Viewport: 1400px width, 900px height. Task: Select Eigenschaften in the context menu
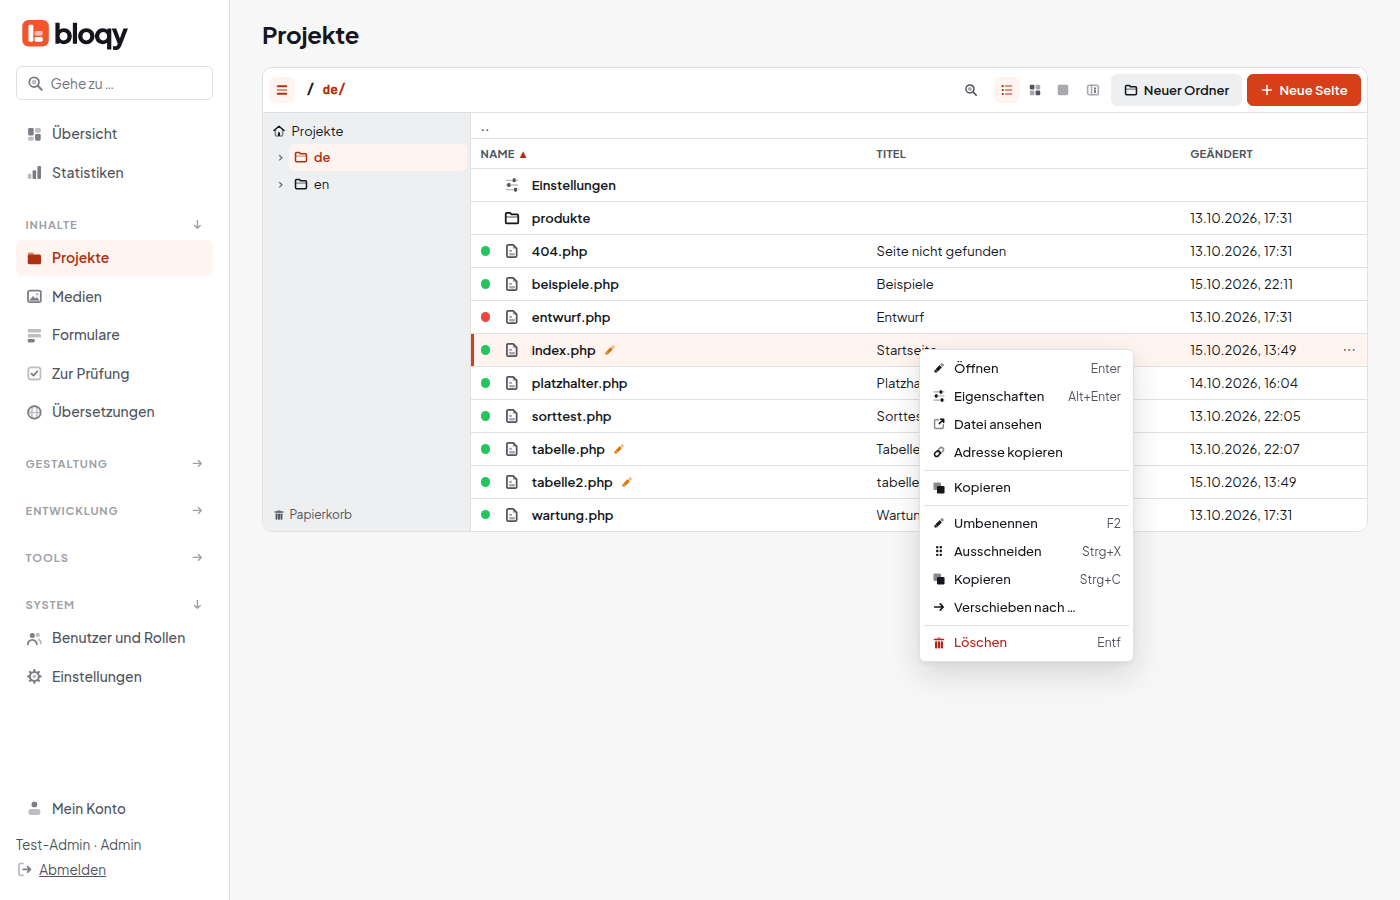(x=1026, y=397)
